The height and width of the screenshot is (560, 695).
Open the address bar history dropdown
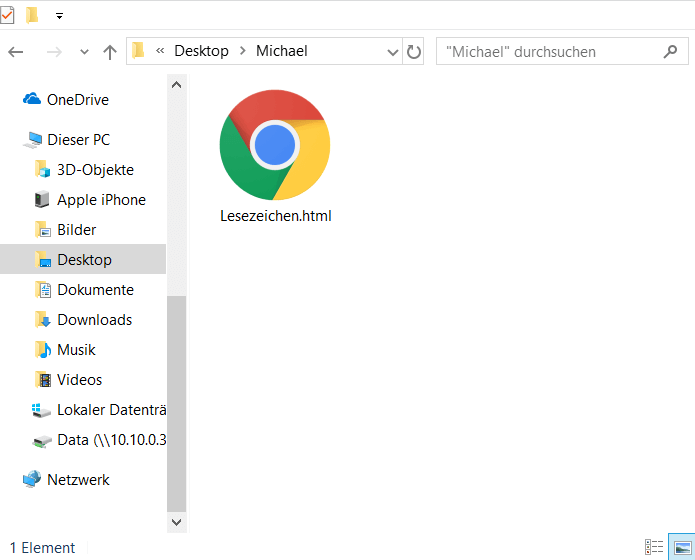coord(392,52)
